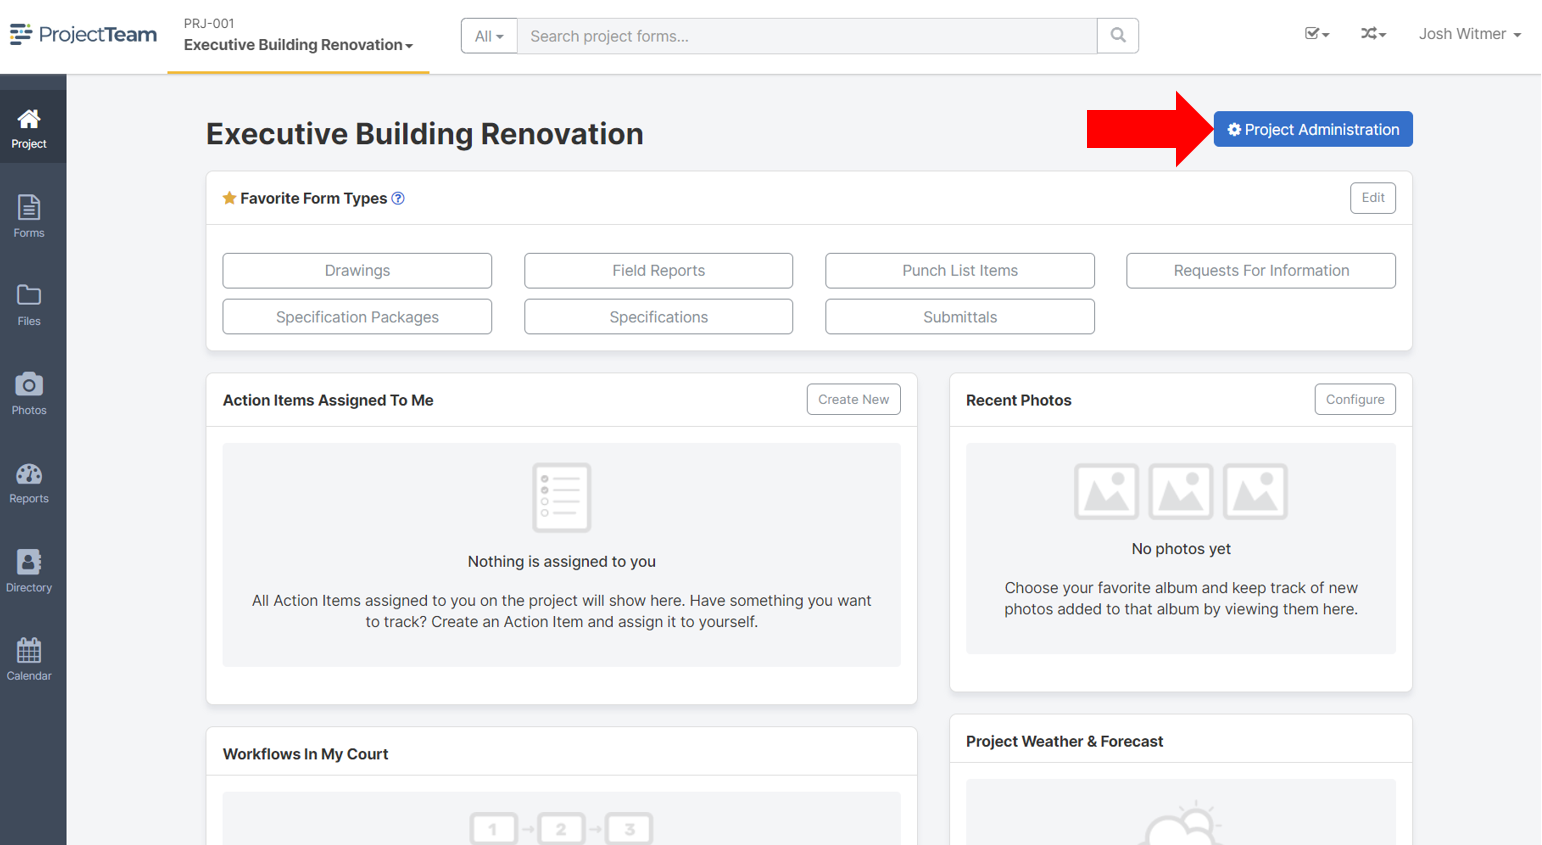Click the Favorite Form Types help icon
The height and width of the screenshot is (845, 1542).
point(398,198)
